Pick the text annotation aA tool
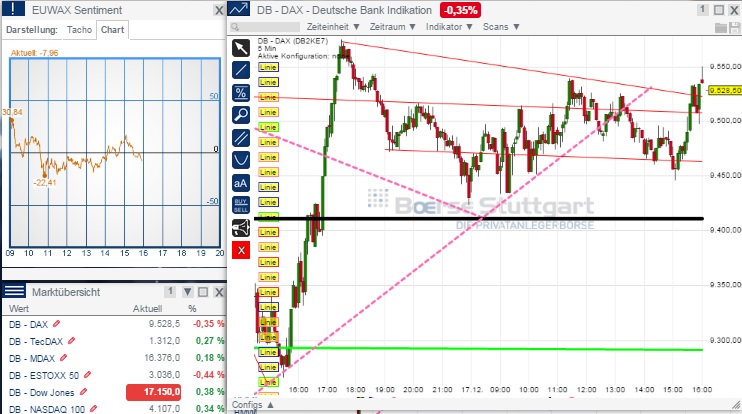Viewport: 742px width, 414px height. click(x=240, y=182)
